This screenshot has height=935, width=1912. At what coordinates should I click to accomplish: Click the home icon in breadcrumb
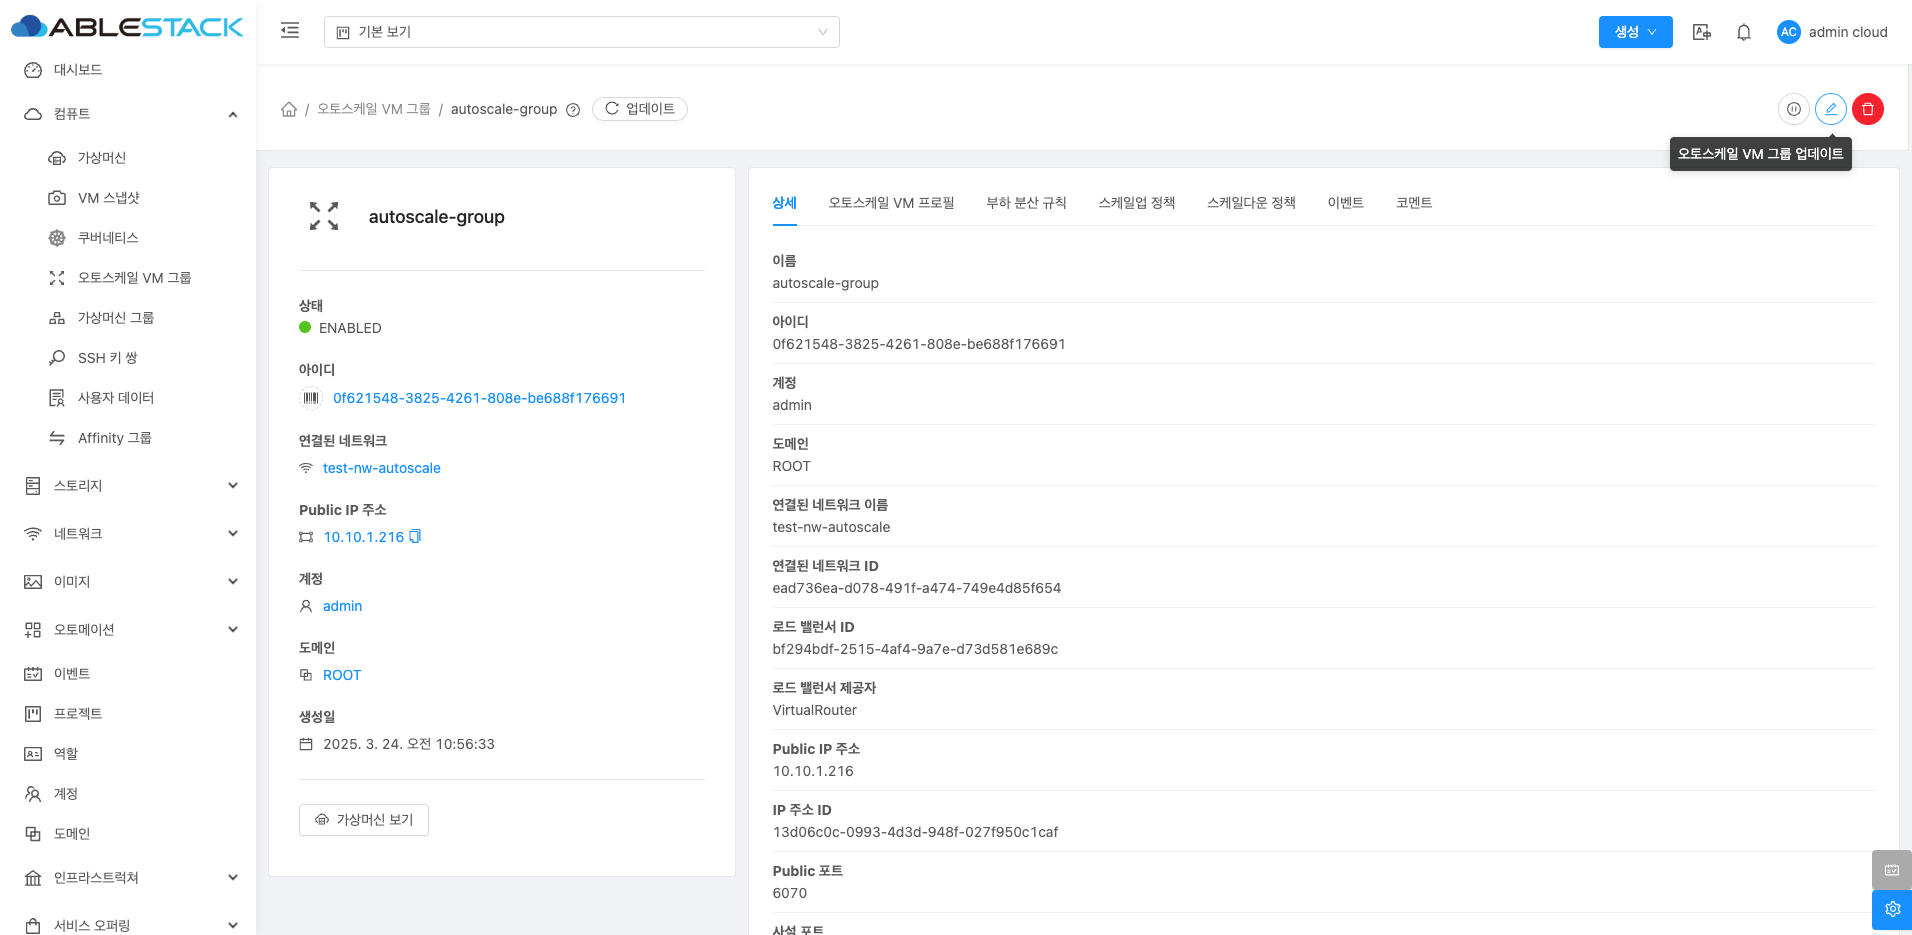289,109
